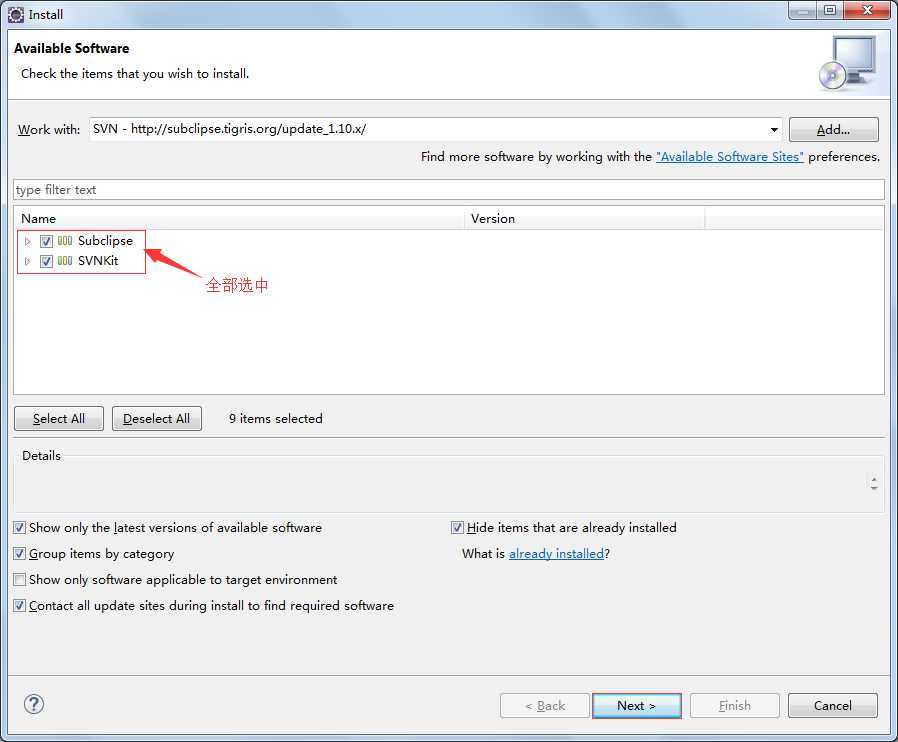Open the Work with dropdown arrow
Screen dimensions: 898x742
[774, 129]
